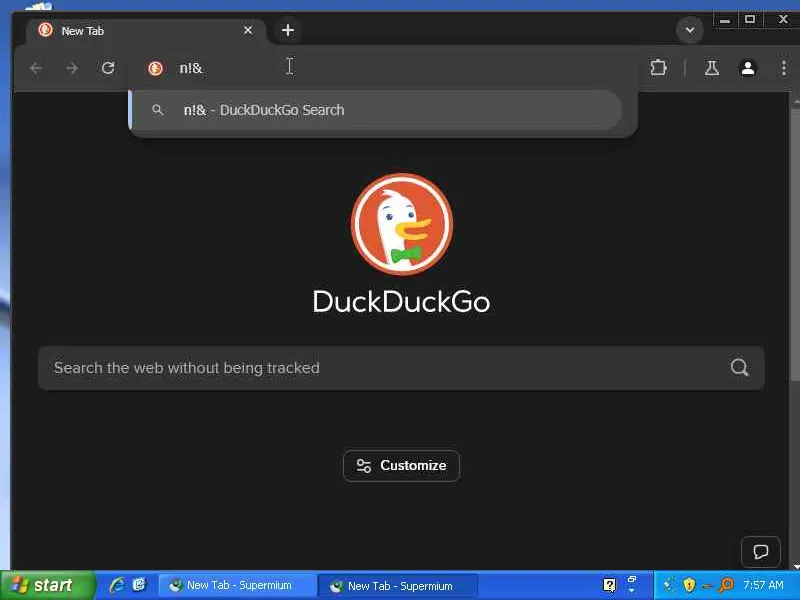Reload the current page

[108, 68]
